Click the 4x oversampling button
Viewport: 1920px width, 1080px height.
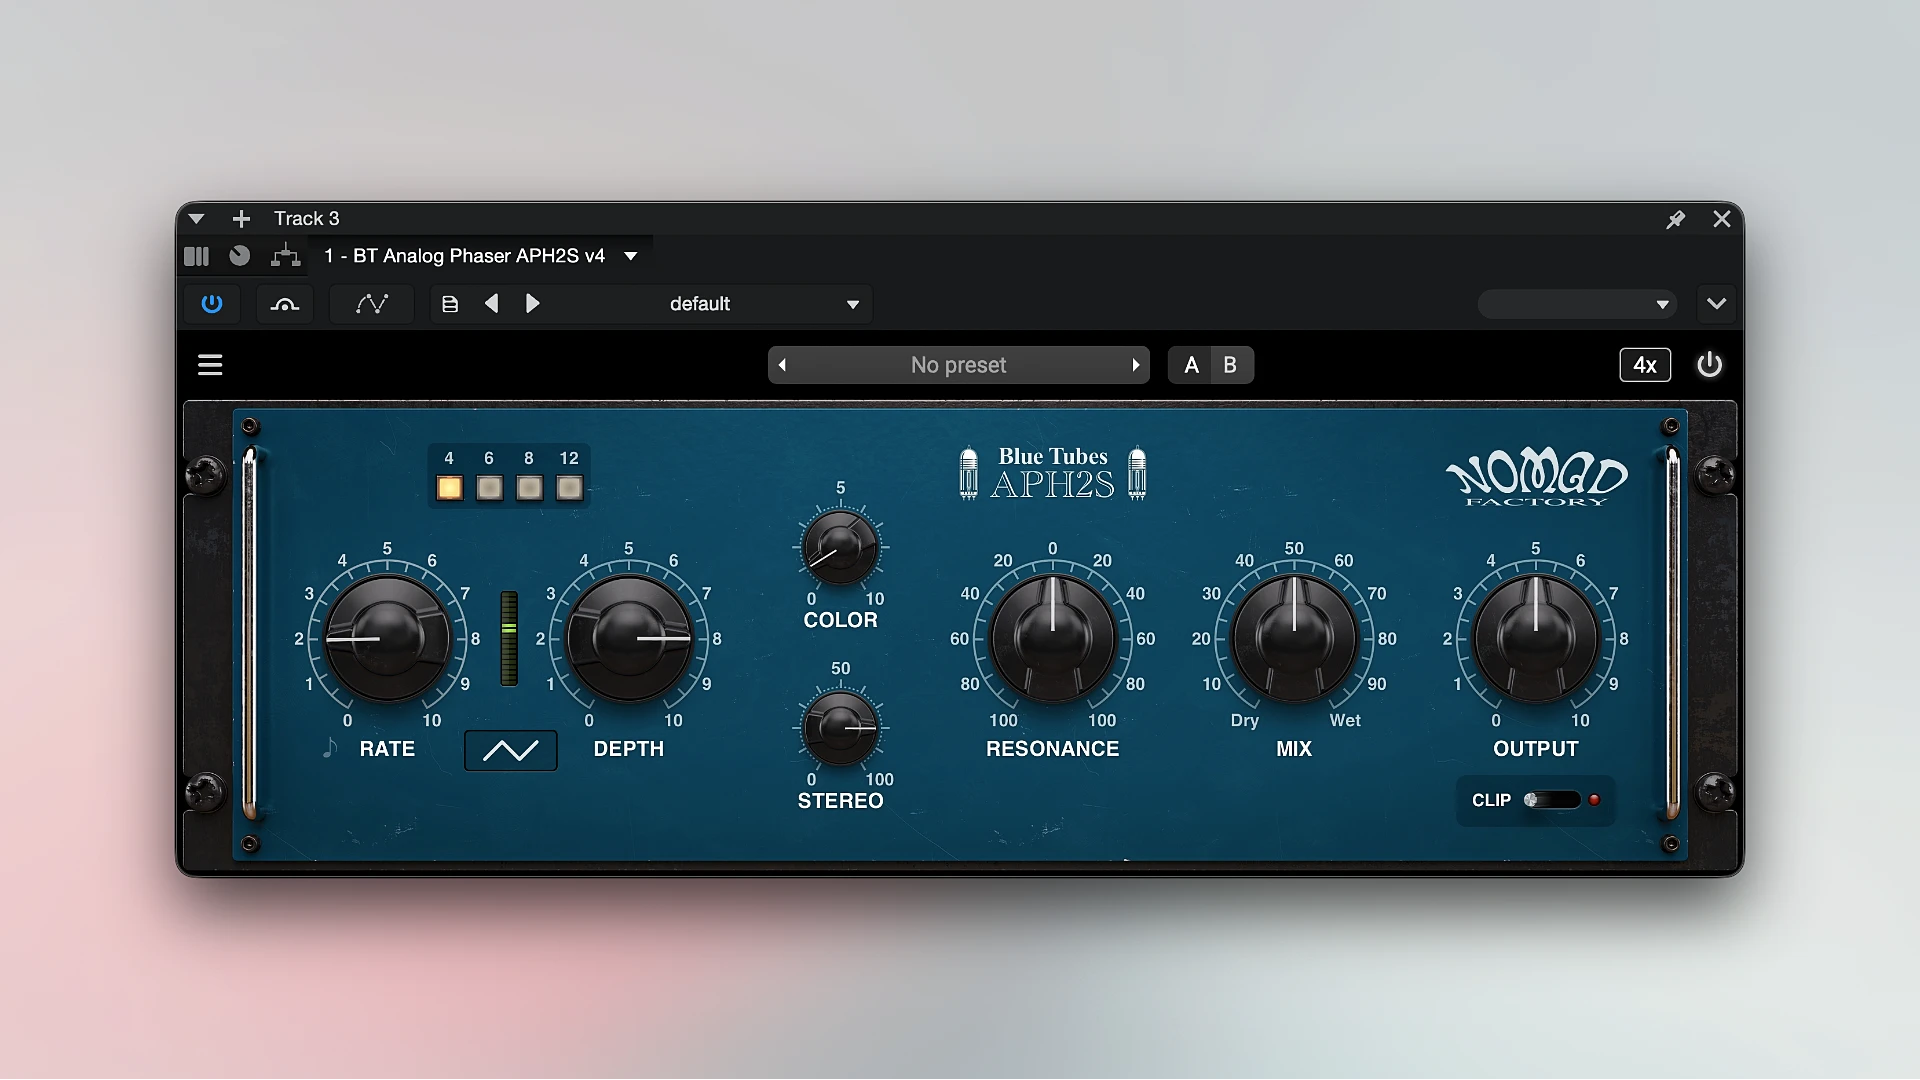coord(1645,365)
